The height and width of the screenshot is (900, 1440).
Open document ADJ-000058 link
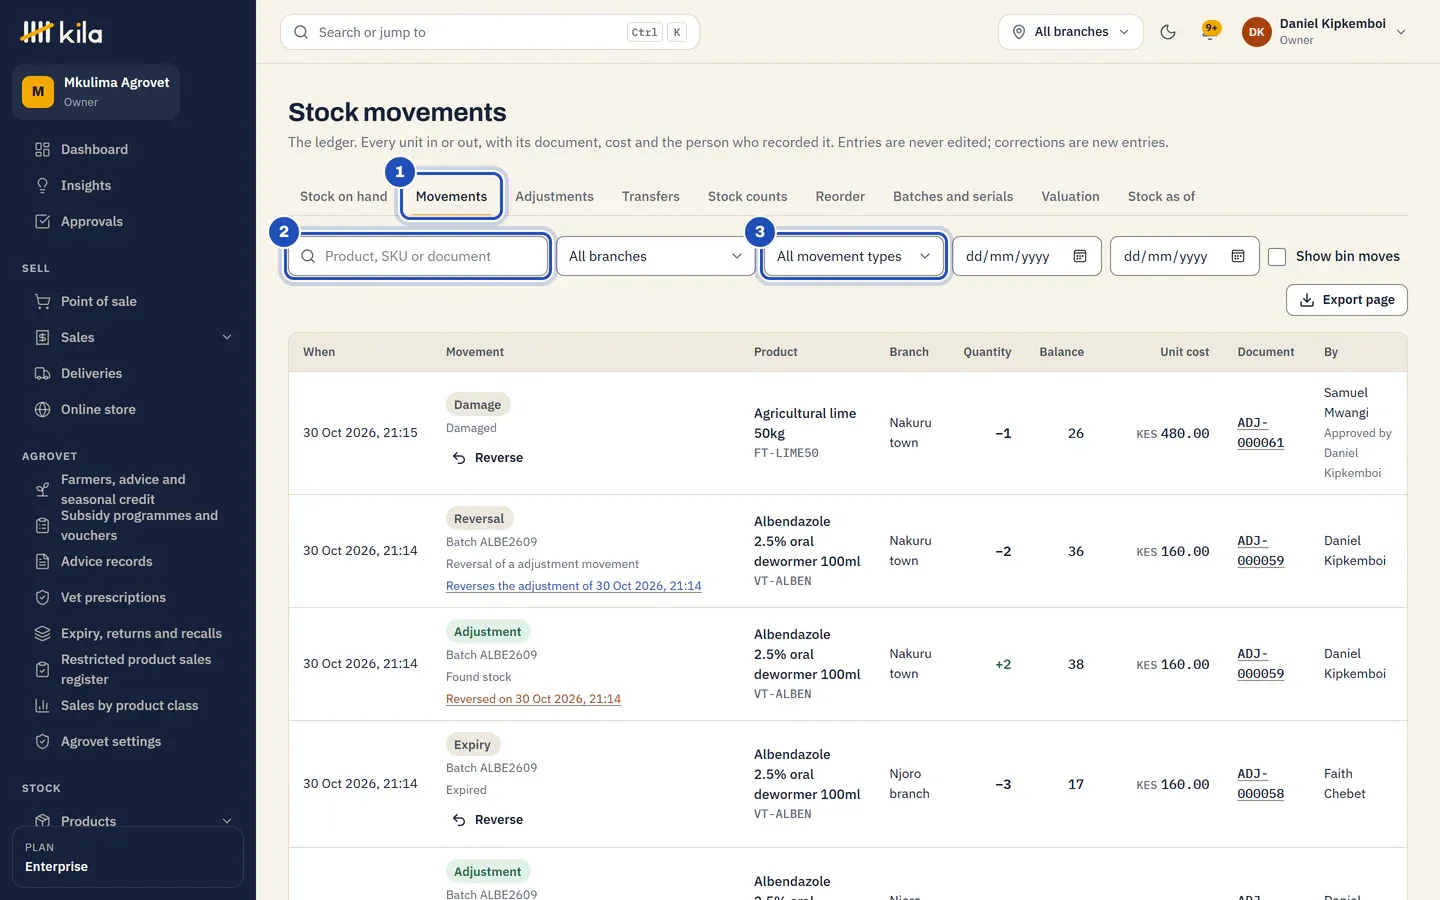(1260, 784)
